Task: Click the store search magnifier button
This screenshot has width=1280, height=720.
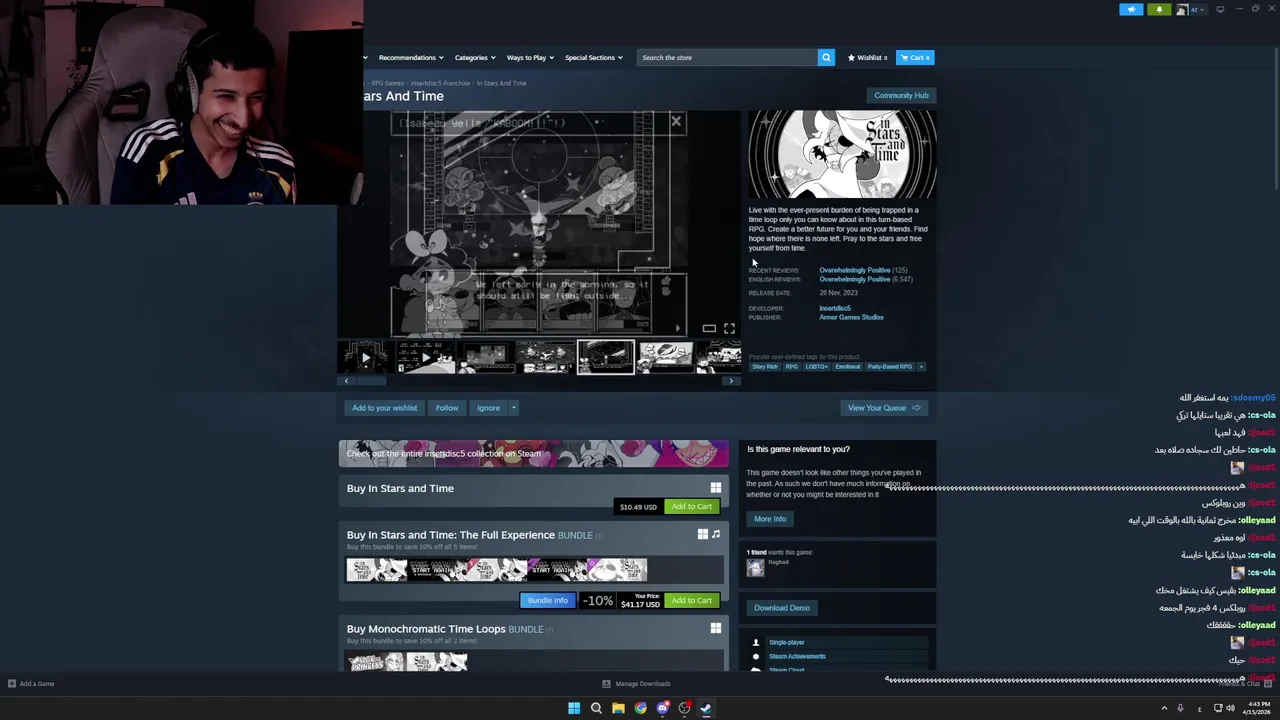Action: [826, 58]
